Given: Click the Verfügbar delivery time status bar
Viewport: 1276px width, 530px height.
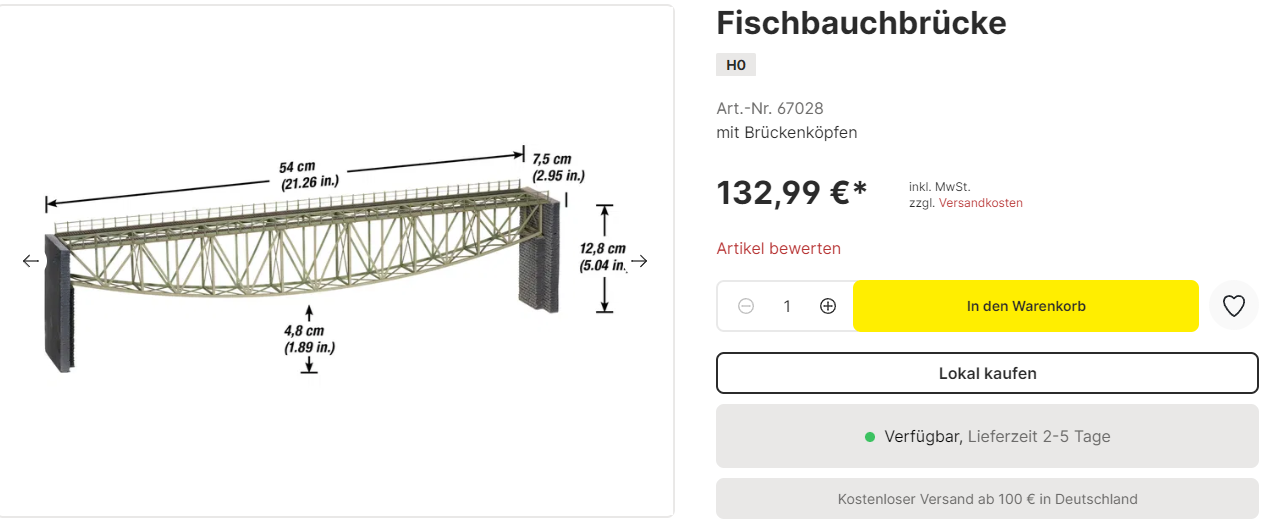Looking at the screenshot, I should click(987, 436).
